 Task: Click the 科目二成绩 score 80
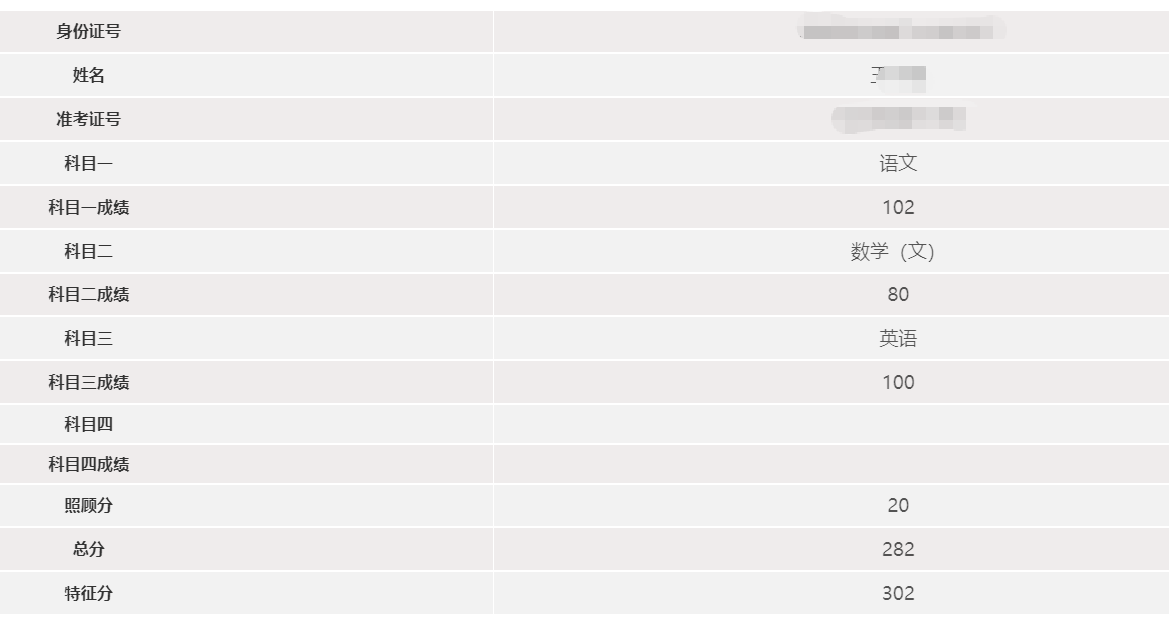tap(898, 295)
